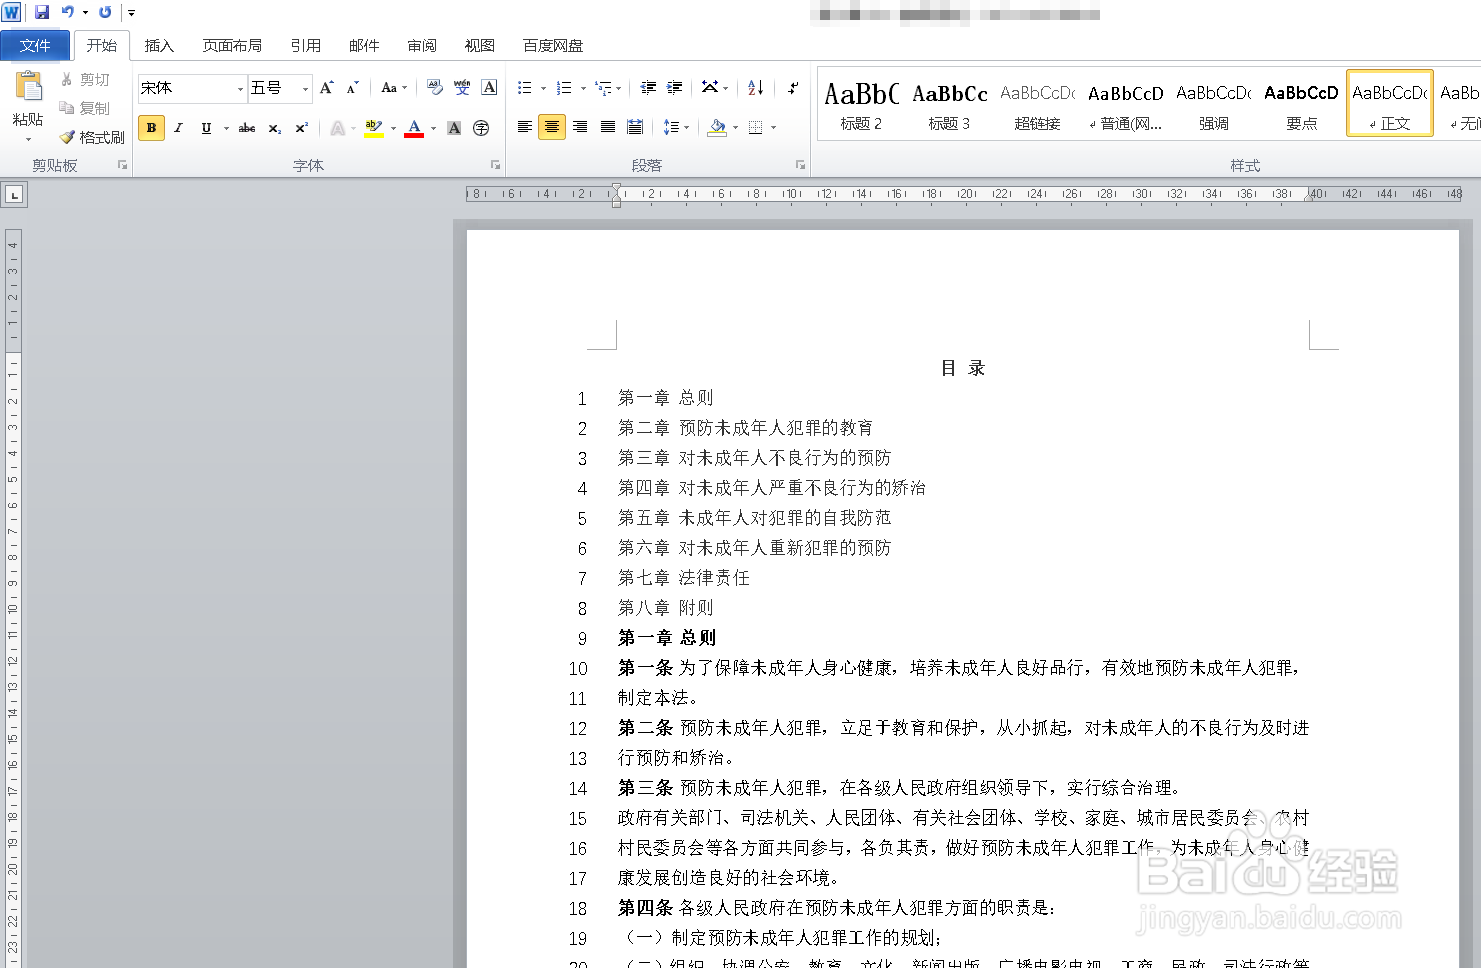Toggle center alignment in paragraph group
This screenshot has width=1481, height=968.
[x=551, y=128]
